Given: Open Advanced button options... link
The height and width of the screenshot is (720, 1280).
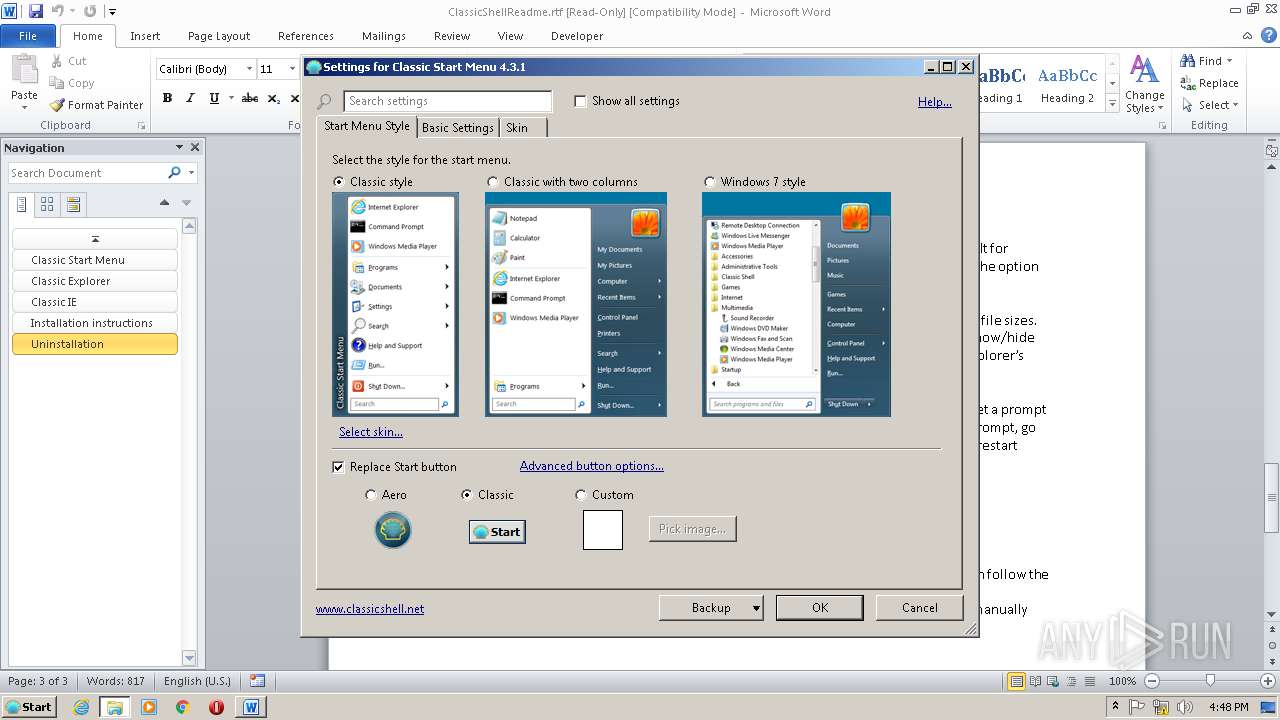Looking at the screenshot, I should (592, 466).
